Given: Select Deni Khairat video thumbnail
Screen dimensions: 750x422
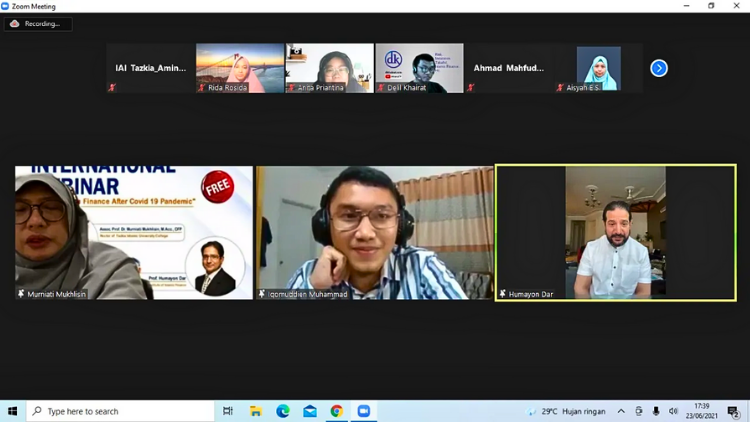Looking at the screenshot, I should [419, 68].
